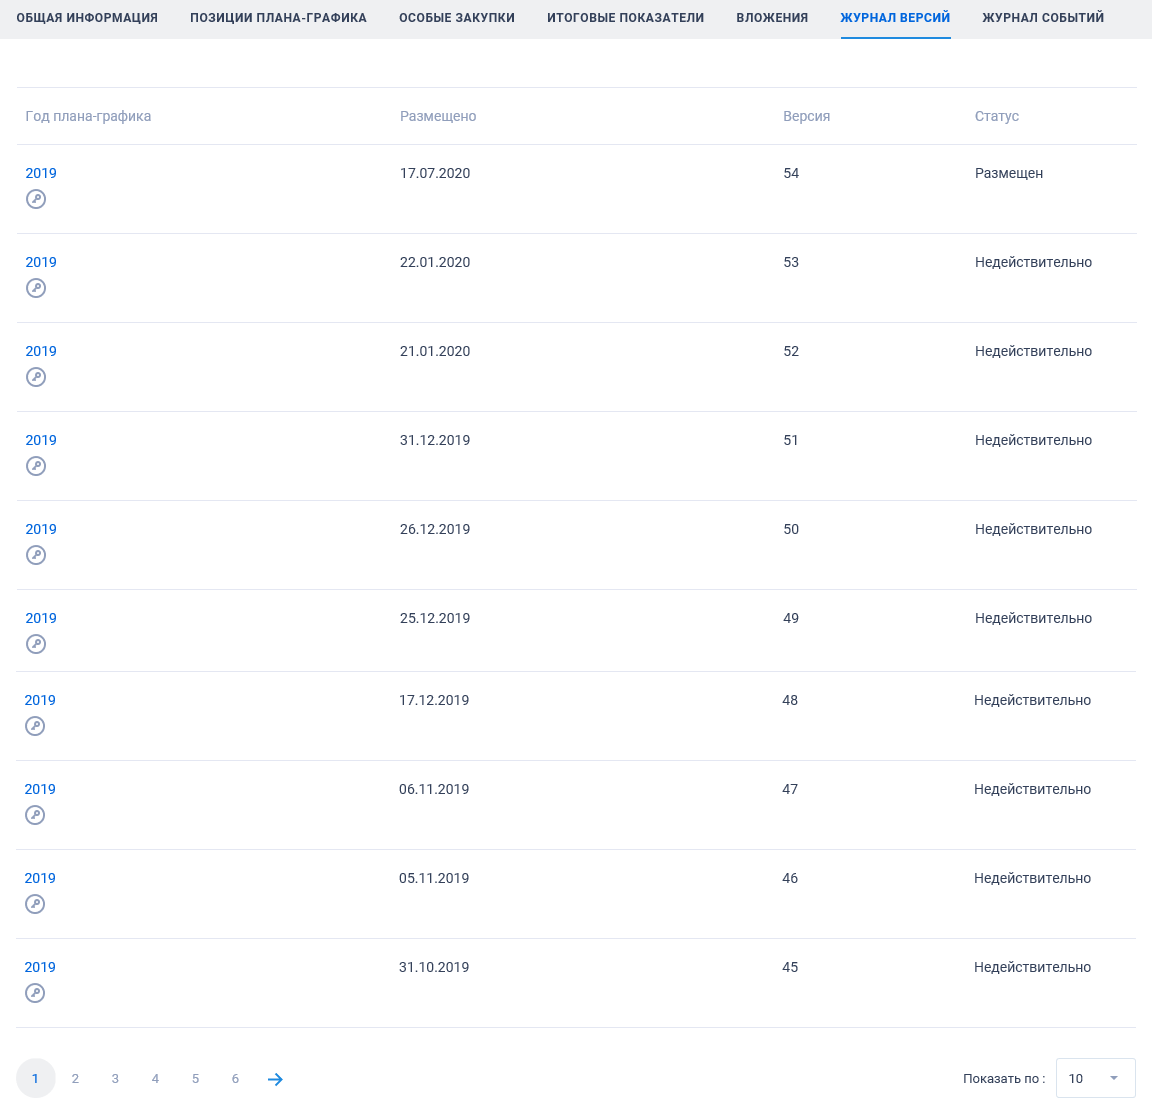Open 2019 link dated 06.11.2019

pyautogui.click(x=40, y=789)
